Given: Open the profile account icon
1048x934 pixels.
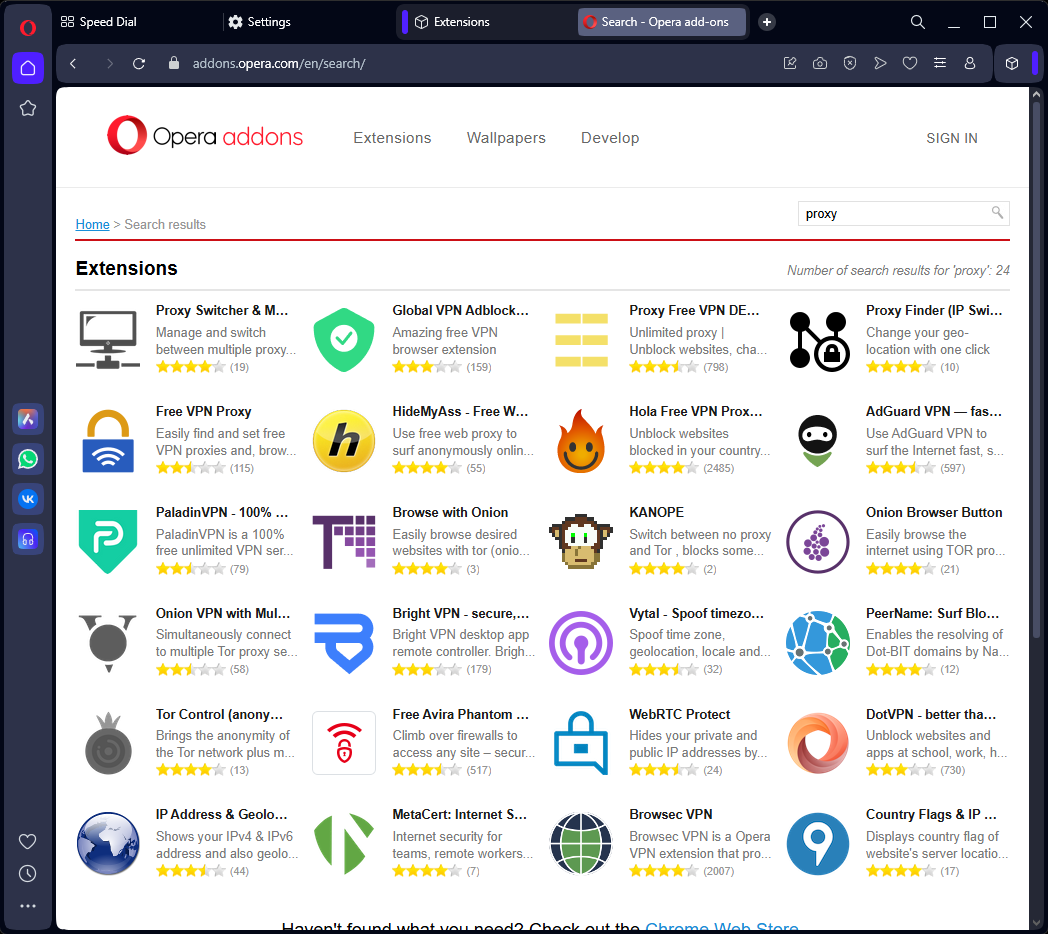Looking at the screenshot, I should (x=970, y=64).
